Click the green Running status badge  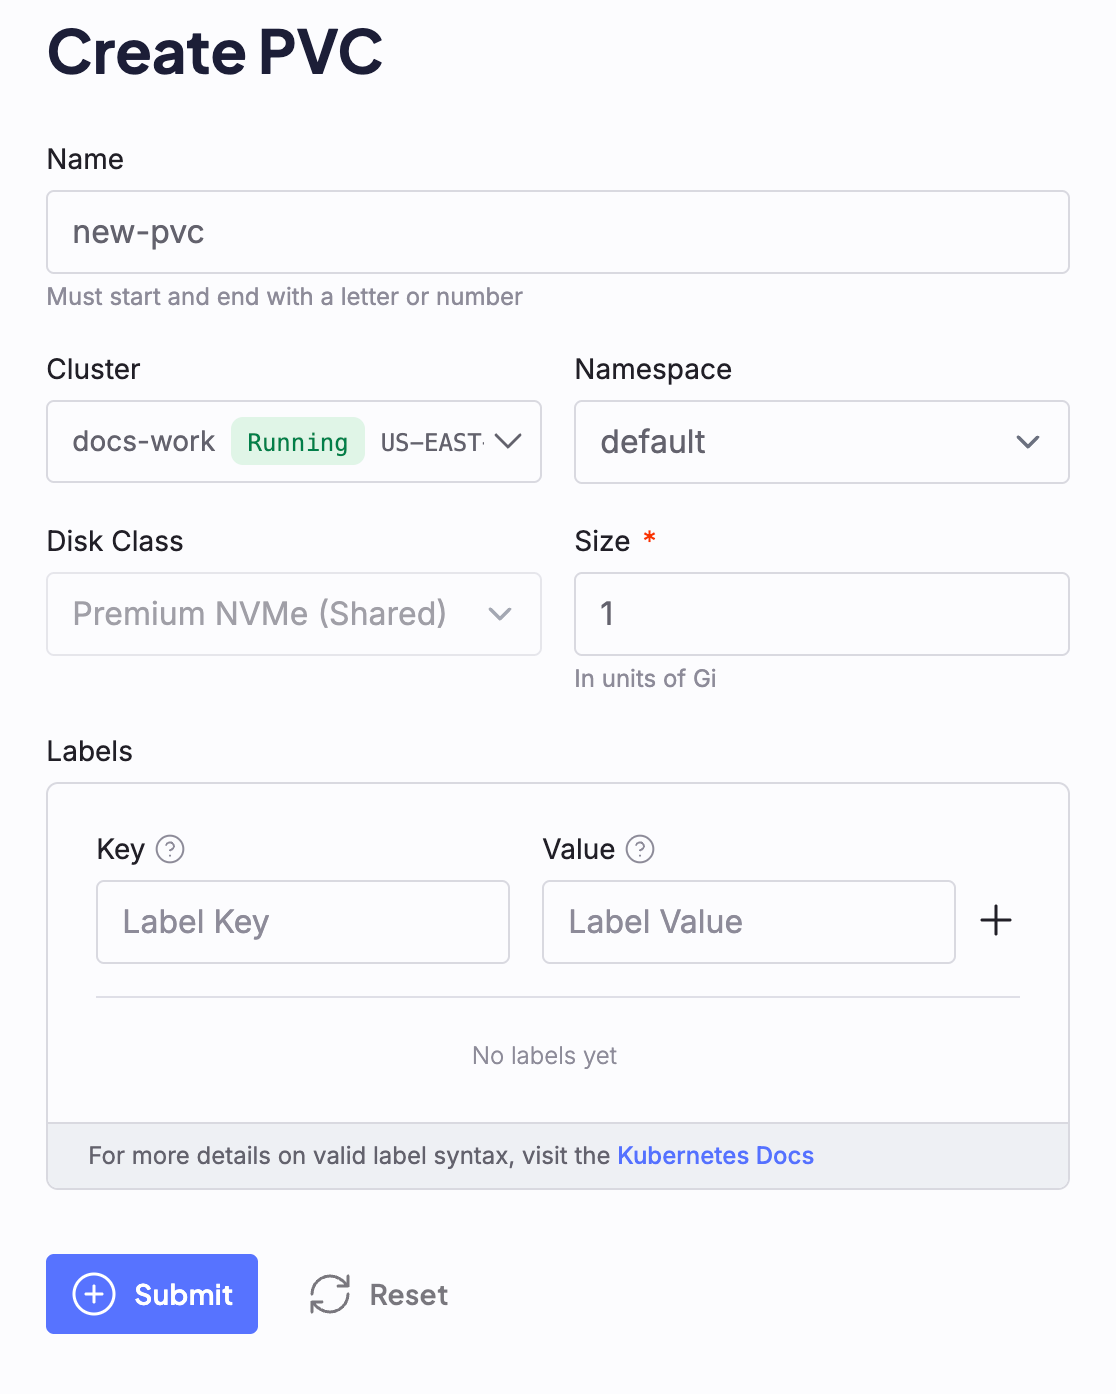pos(297,442)
